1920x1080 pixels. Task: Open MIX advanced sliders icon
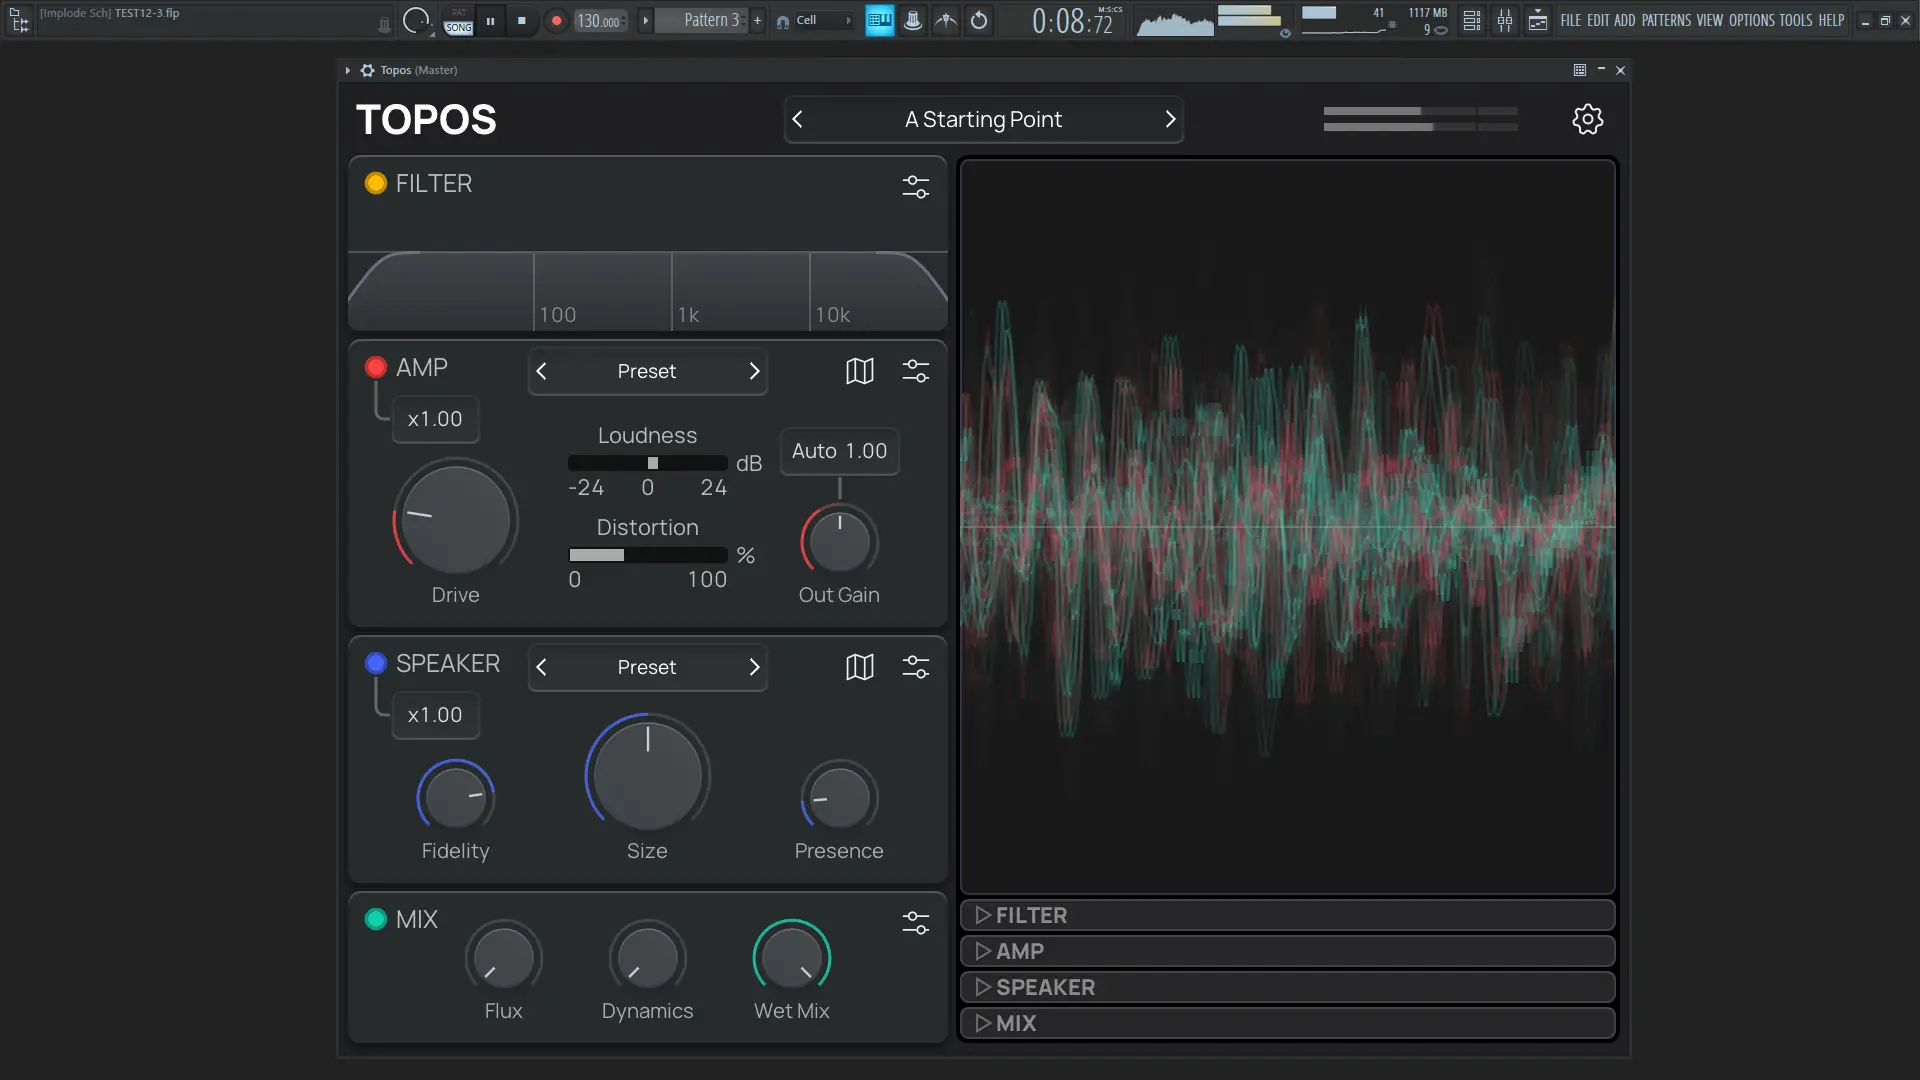click(x=915, y=922)
